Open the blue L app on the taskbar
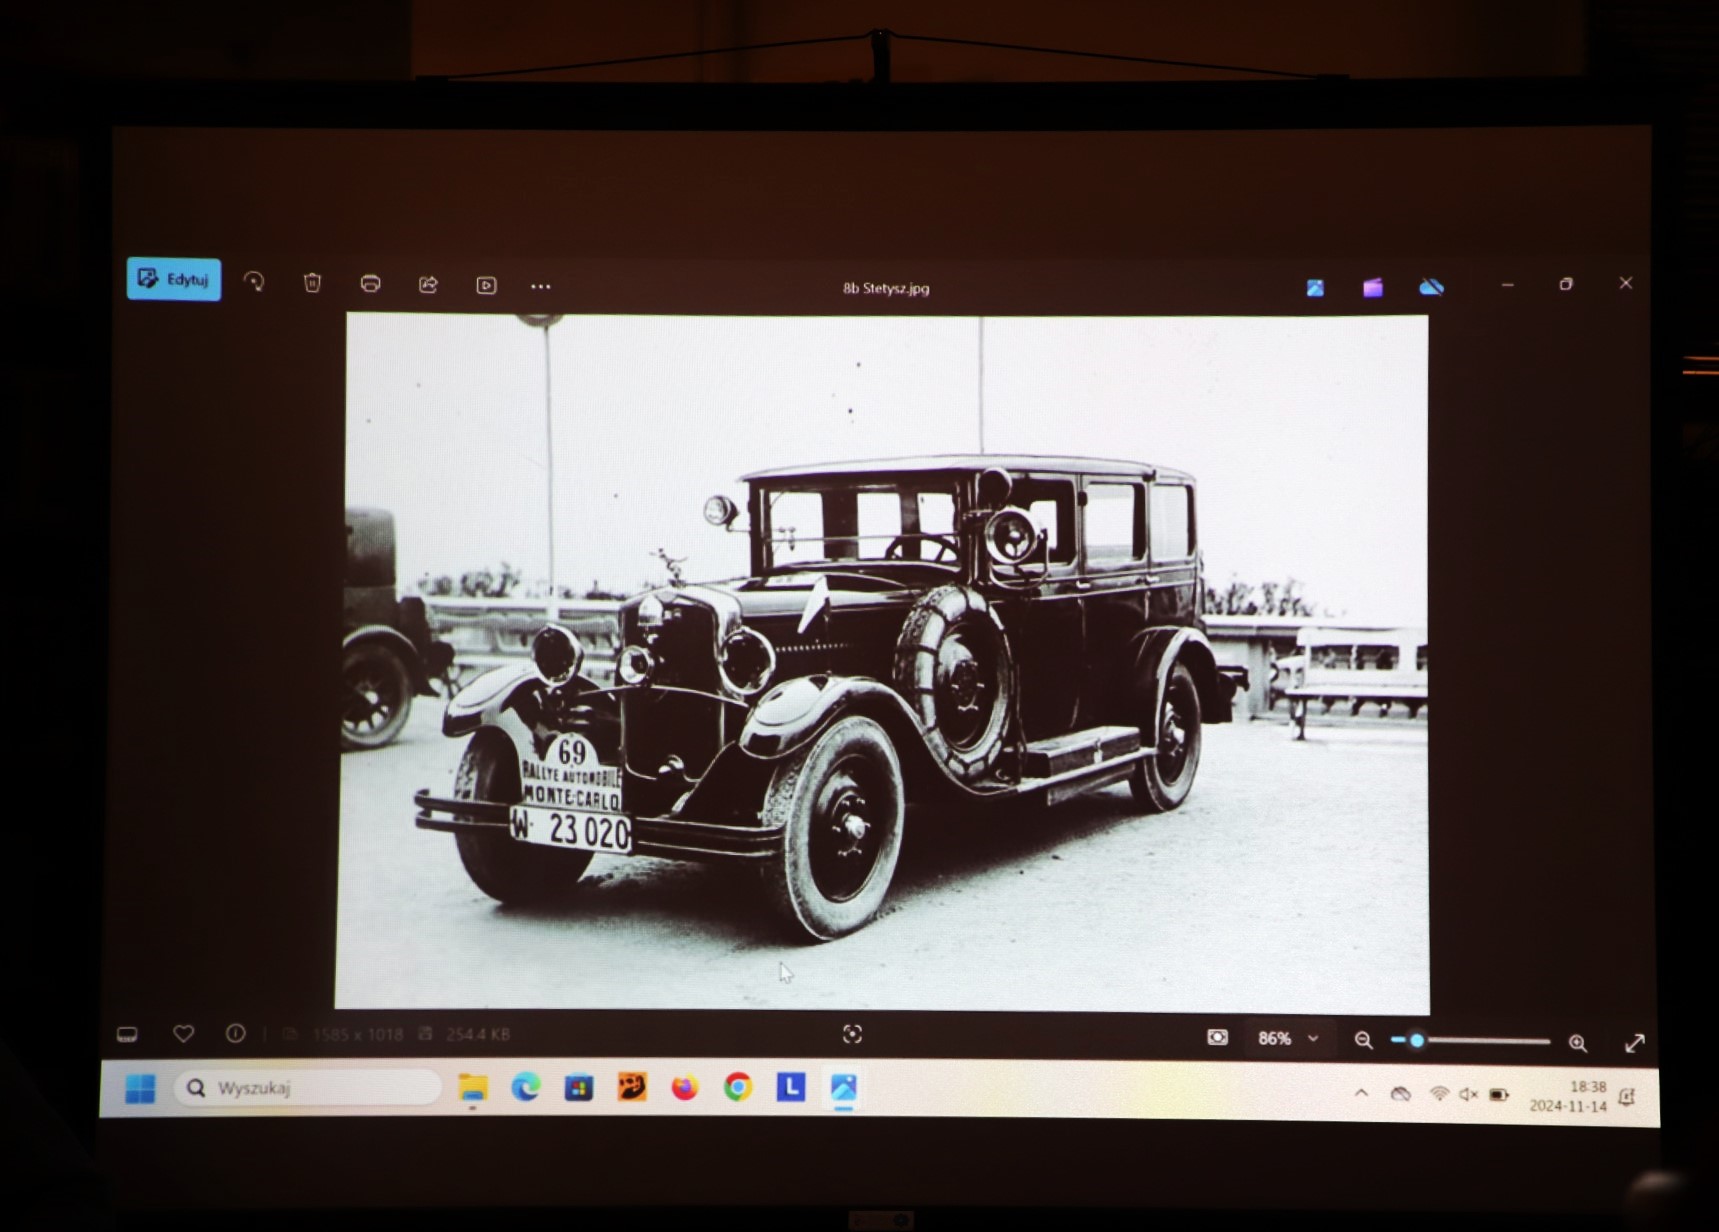1719x1232 pixels. point(791,1087)
